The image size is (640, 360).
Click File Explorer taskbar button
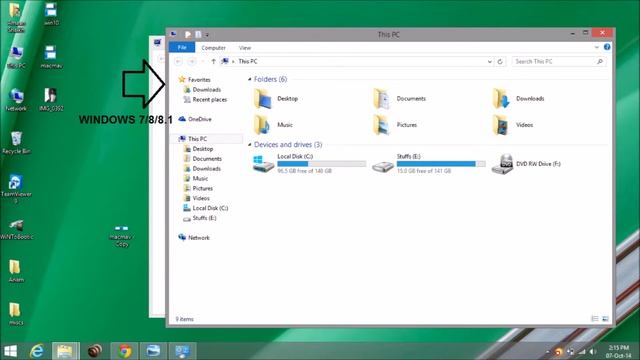(65, 351)
